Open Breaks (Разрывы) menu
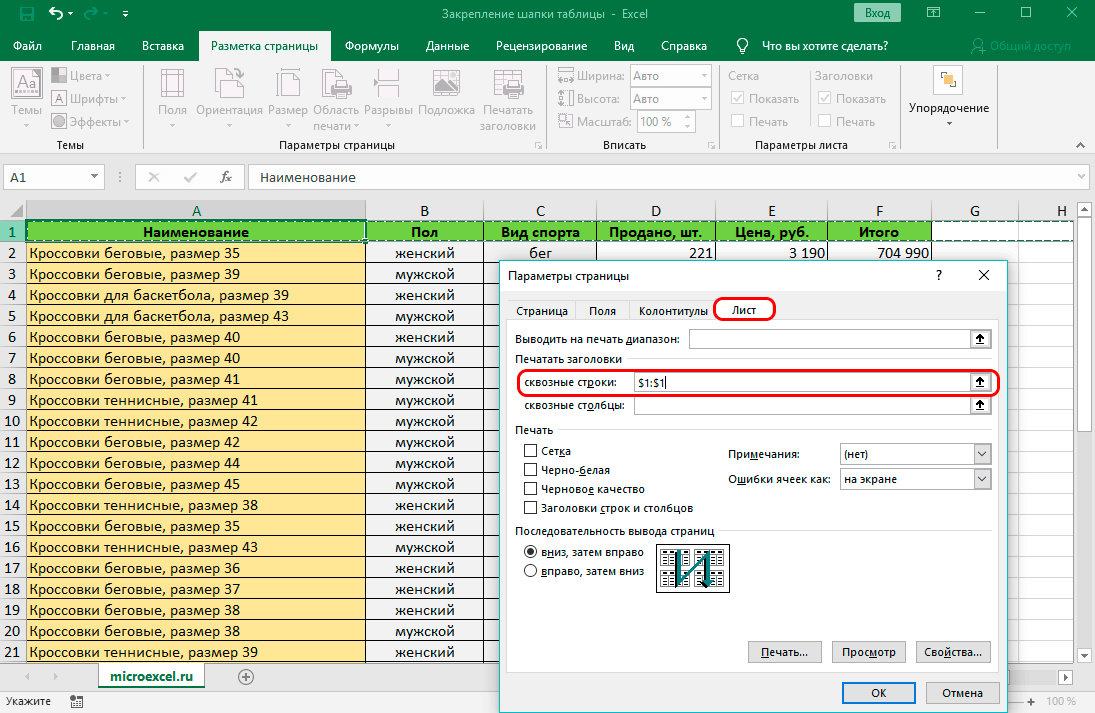 [x=388, y=98]
